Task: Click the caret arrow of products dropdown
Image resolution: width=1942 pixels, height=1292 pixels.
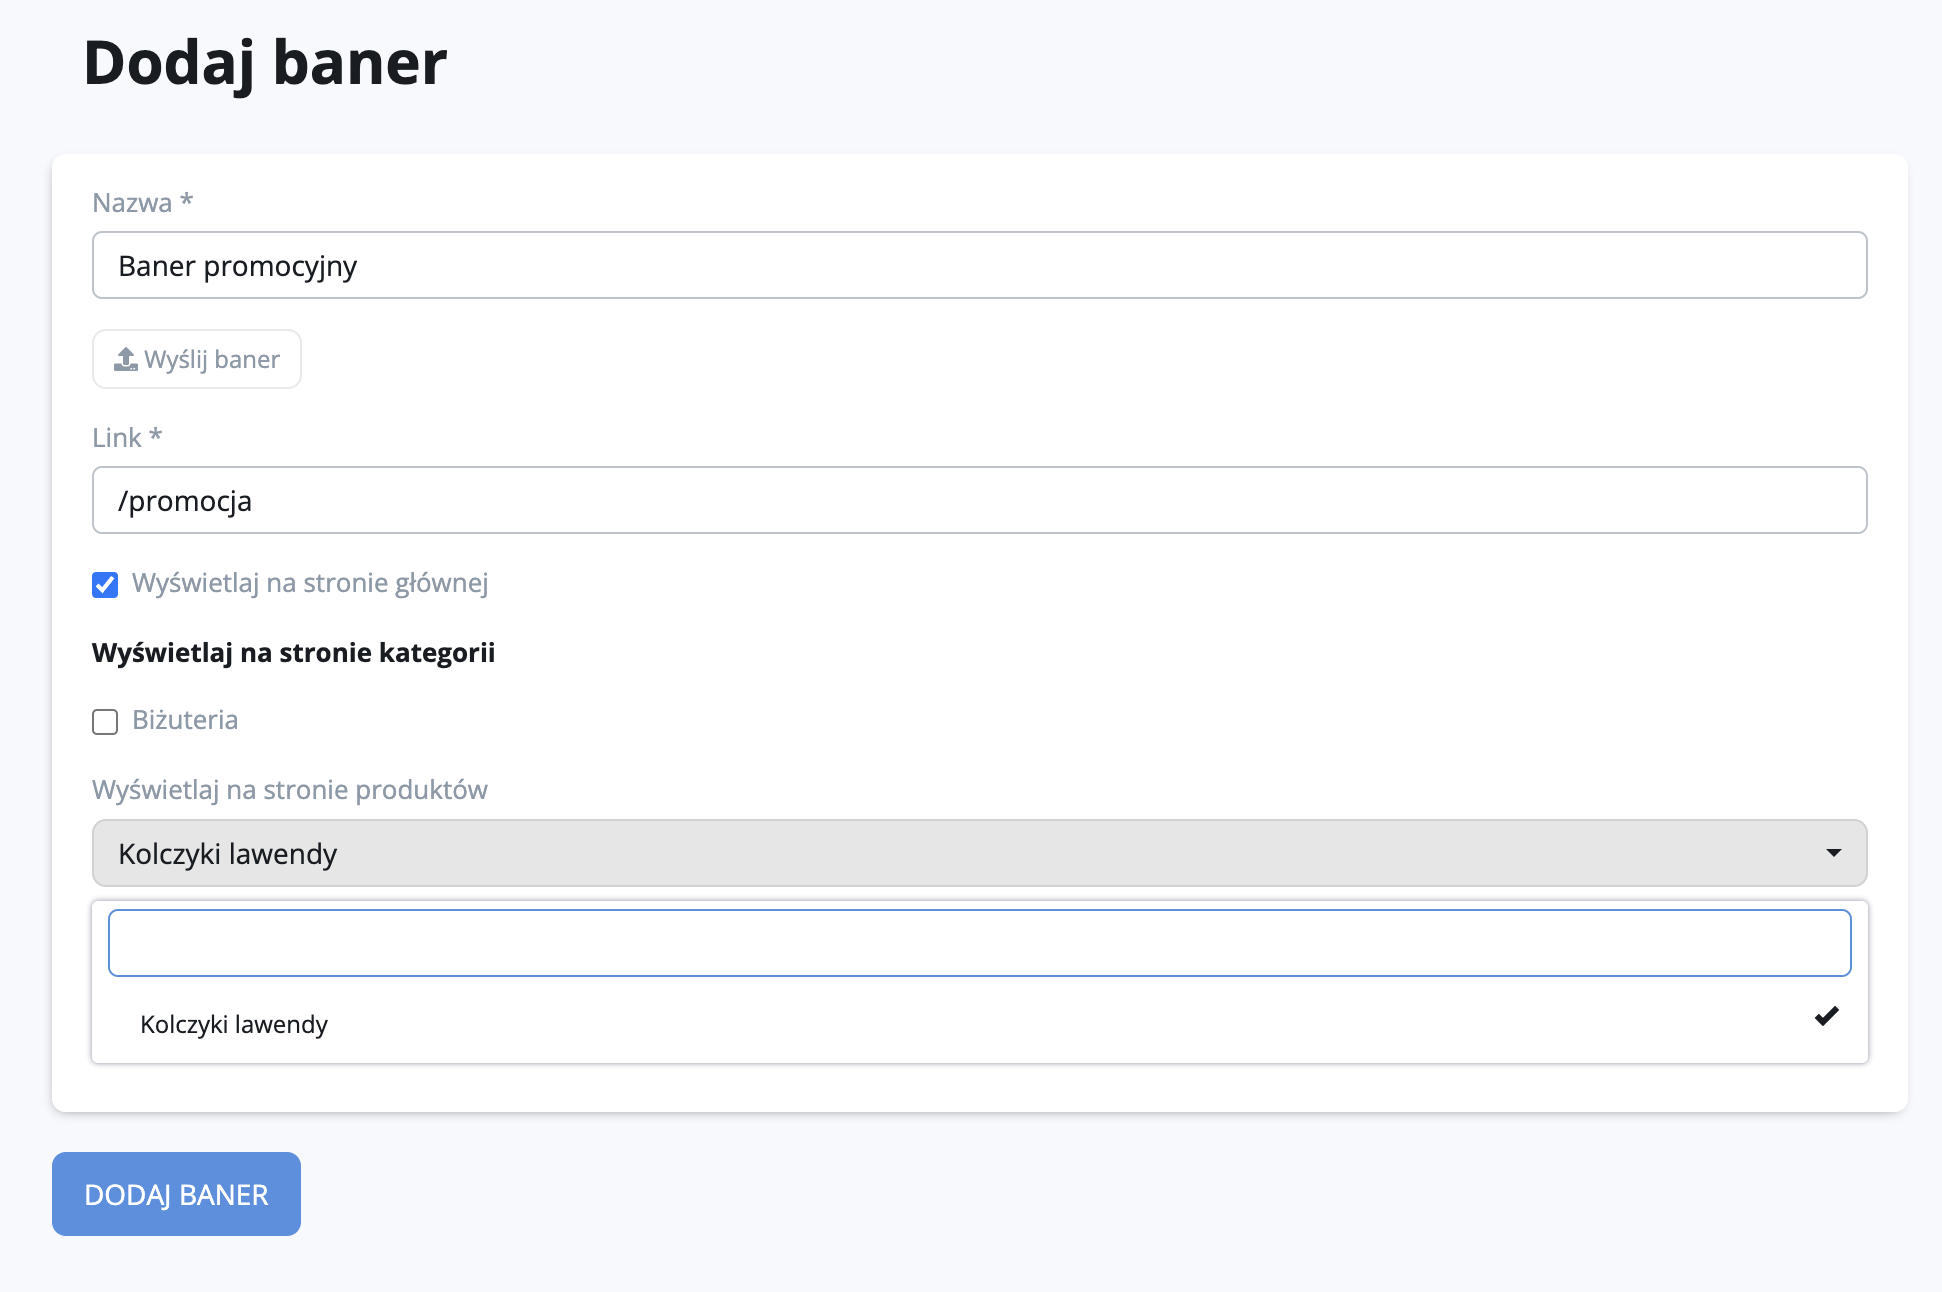Action: (x=1833, y=853)
